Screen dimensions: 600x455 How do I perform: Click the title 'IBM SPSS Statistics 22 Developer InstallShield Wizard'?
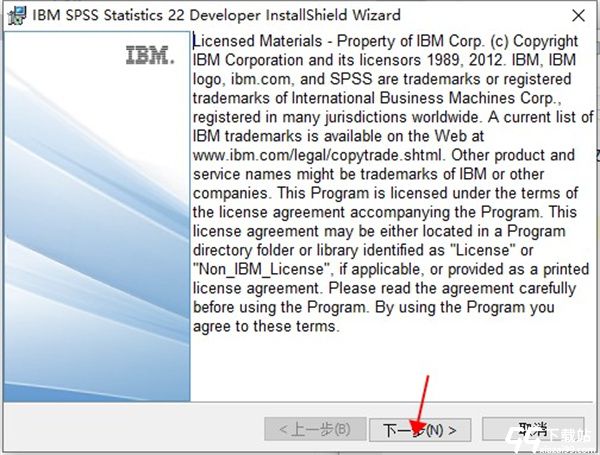(x=216, y=15)
